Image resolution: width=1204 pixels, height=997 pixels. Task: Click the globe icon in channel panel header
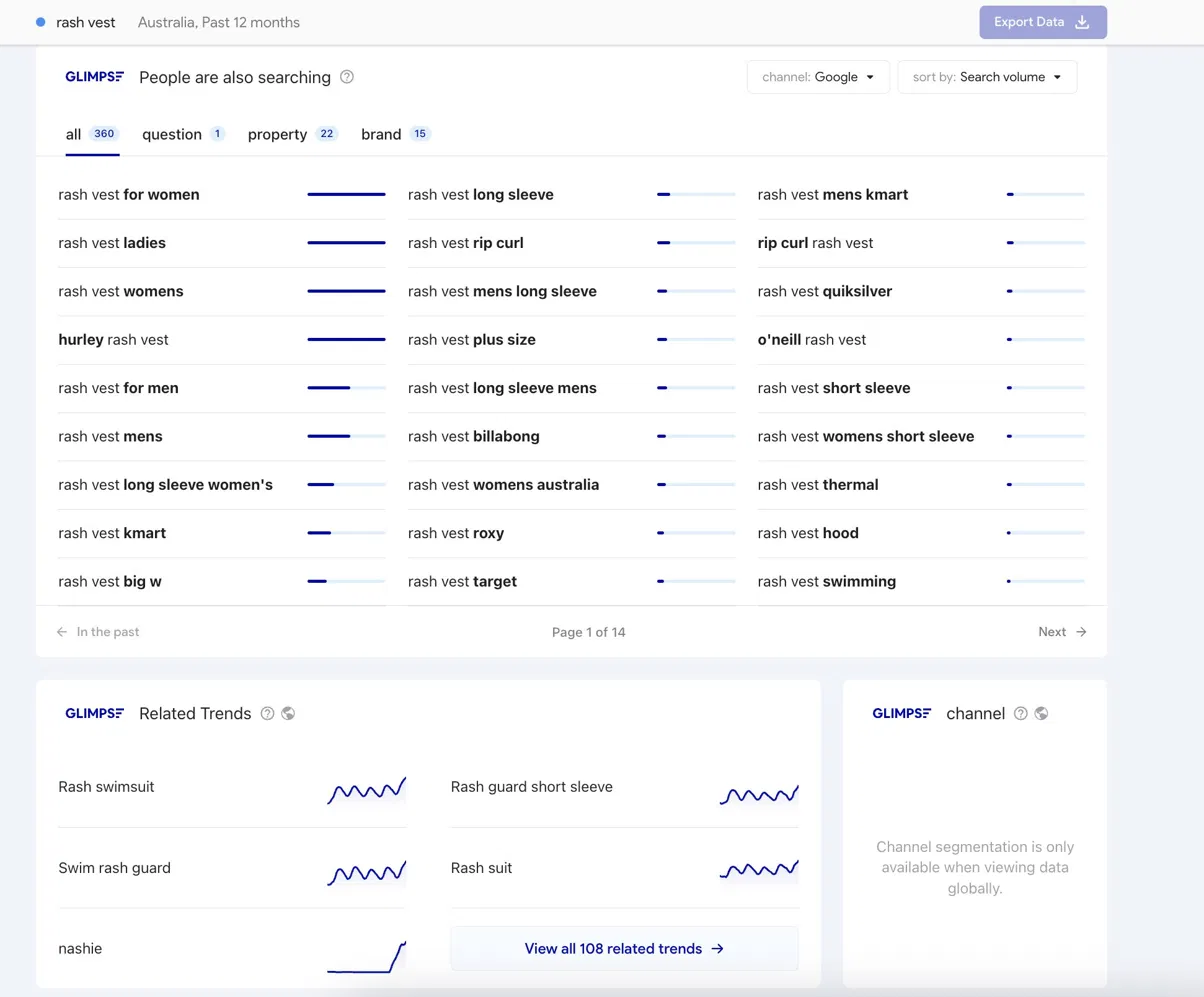click(x=1042, y=714)
